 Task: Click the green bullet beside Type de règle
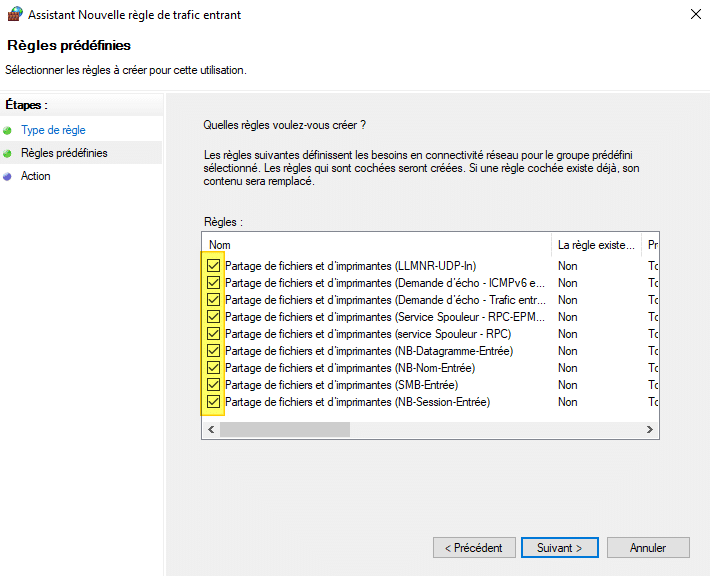point(8,130)
